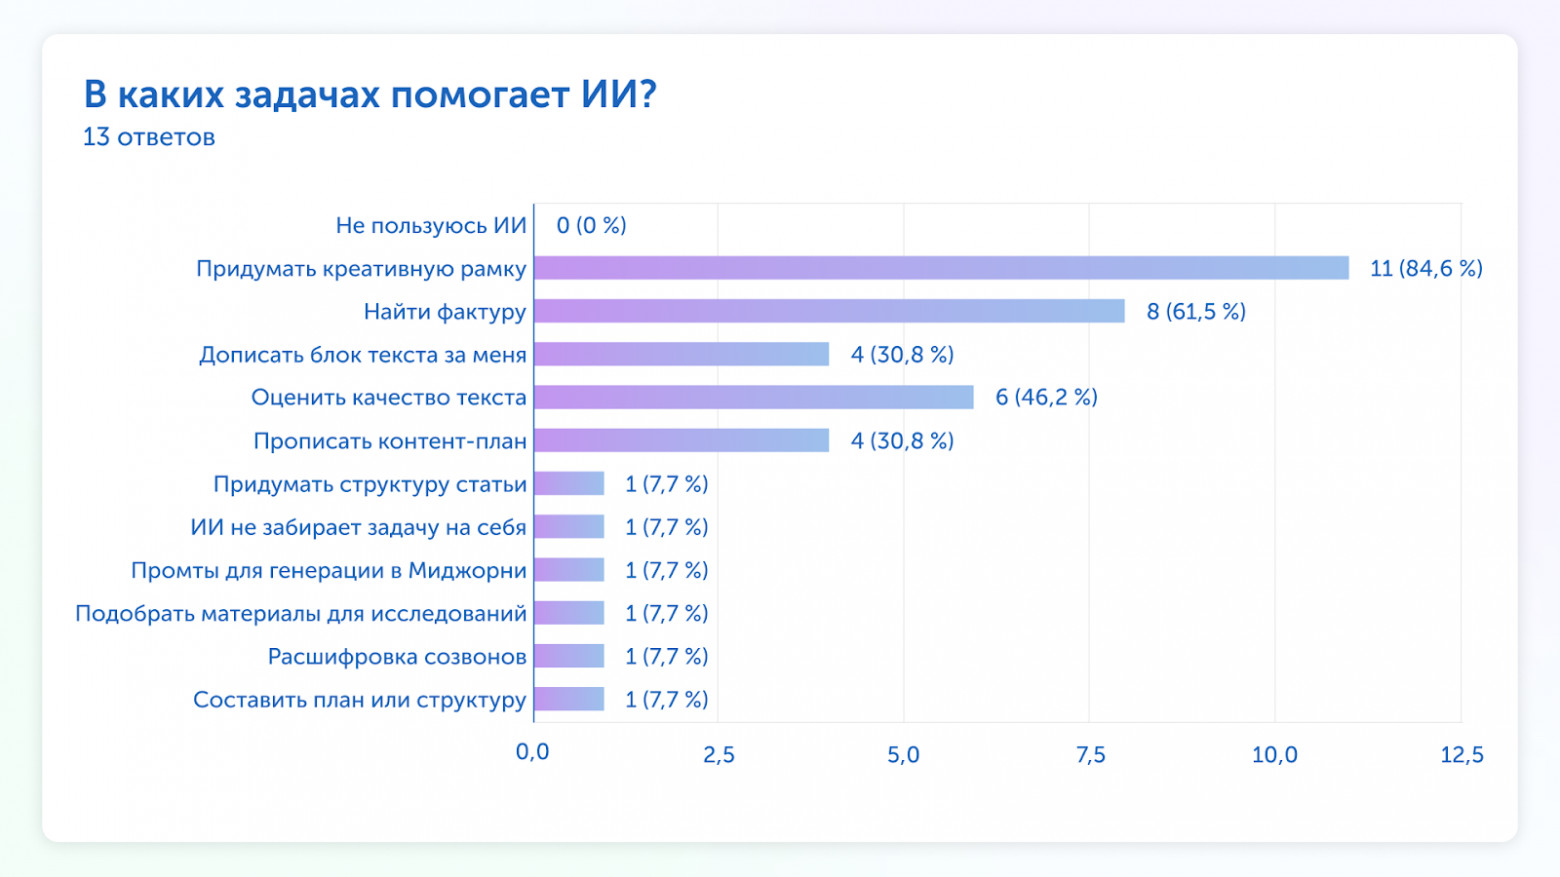1560x877 pixels.
Task: Select the 'ИИ не забирает задачу на себя' label
Action: (x=360, y=527)
